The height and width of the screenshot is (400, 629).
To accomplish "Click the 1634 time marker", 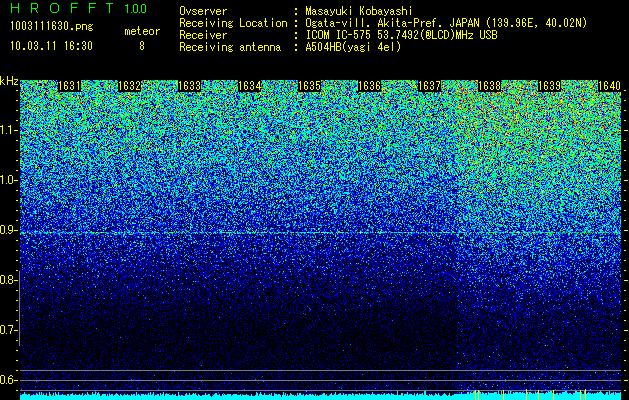I will [250, 86].
